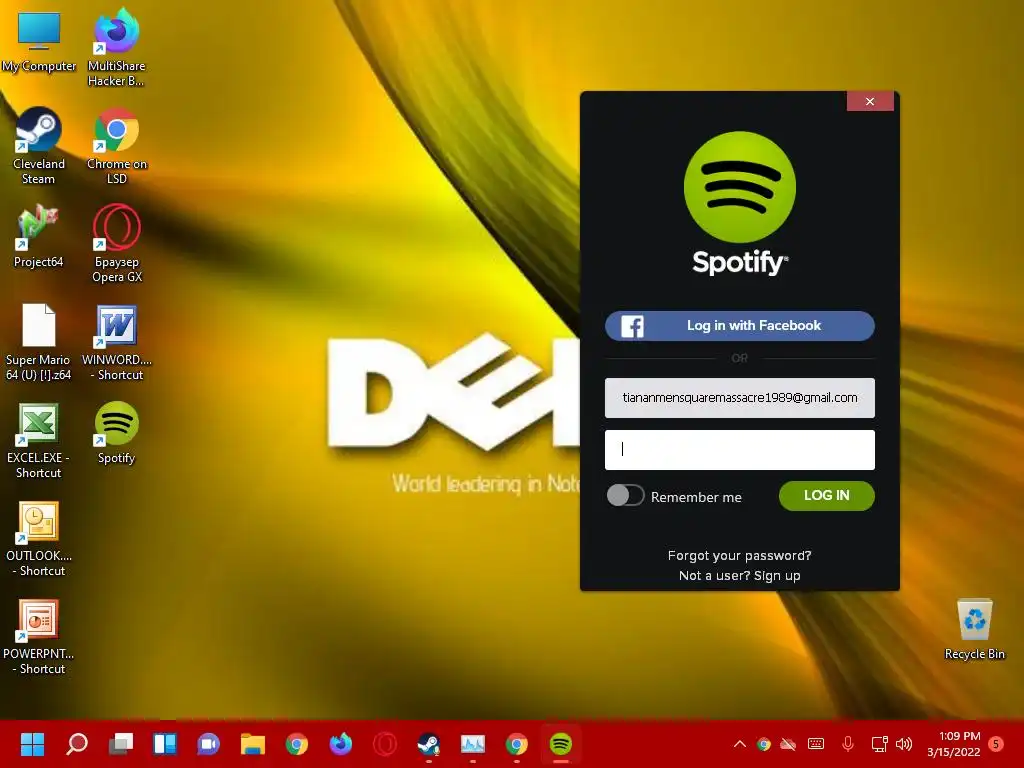1024x768 pixels.
Task: Click the empty password field
Action: 740,450
